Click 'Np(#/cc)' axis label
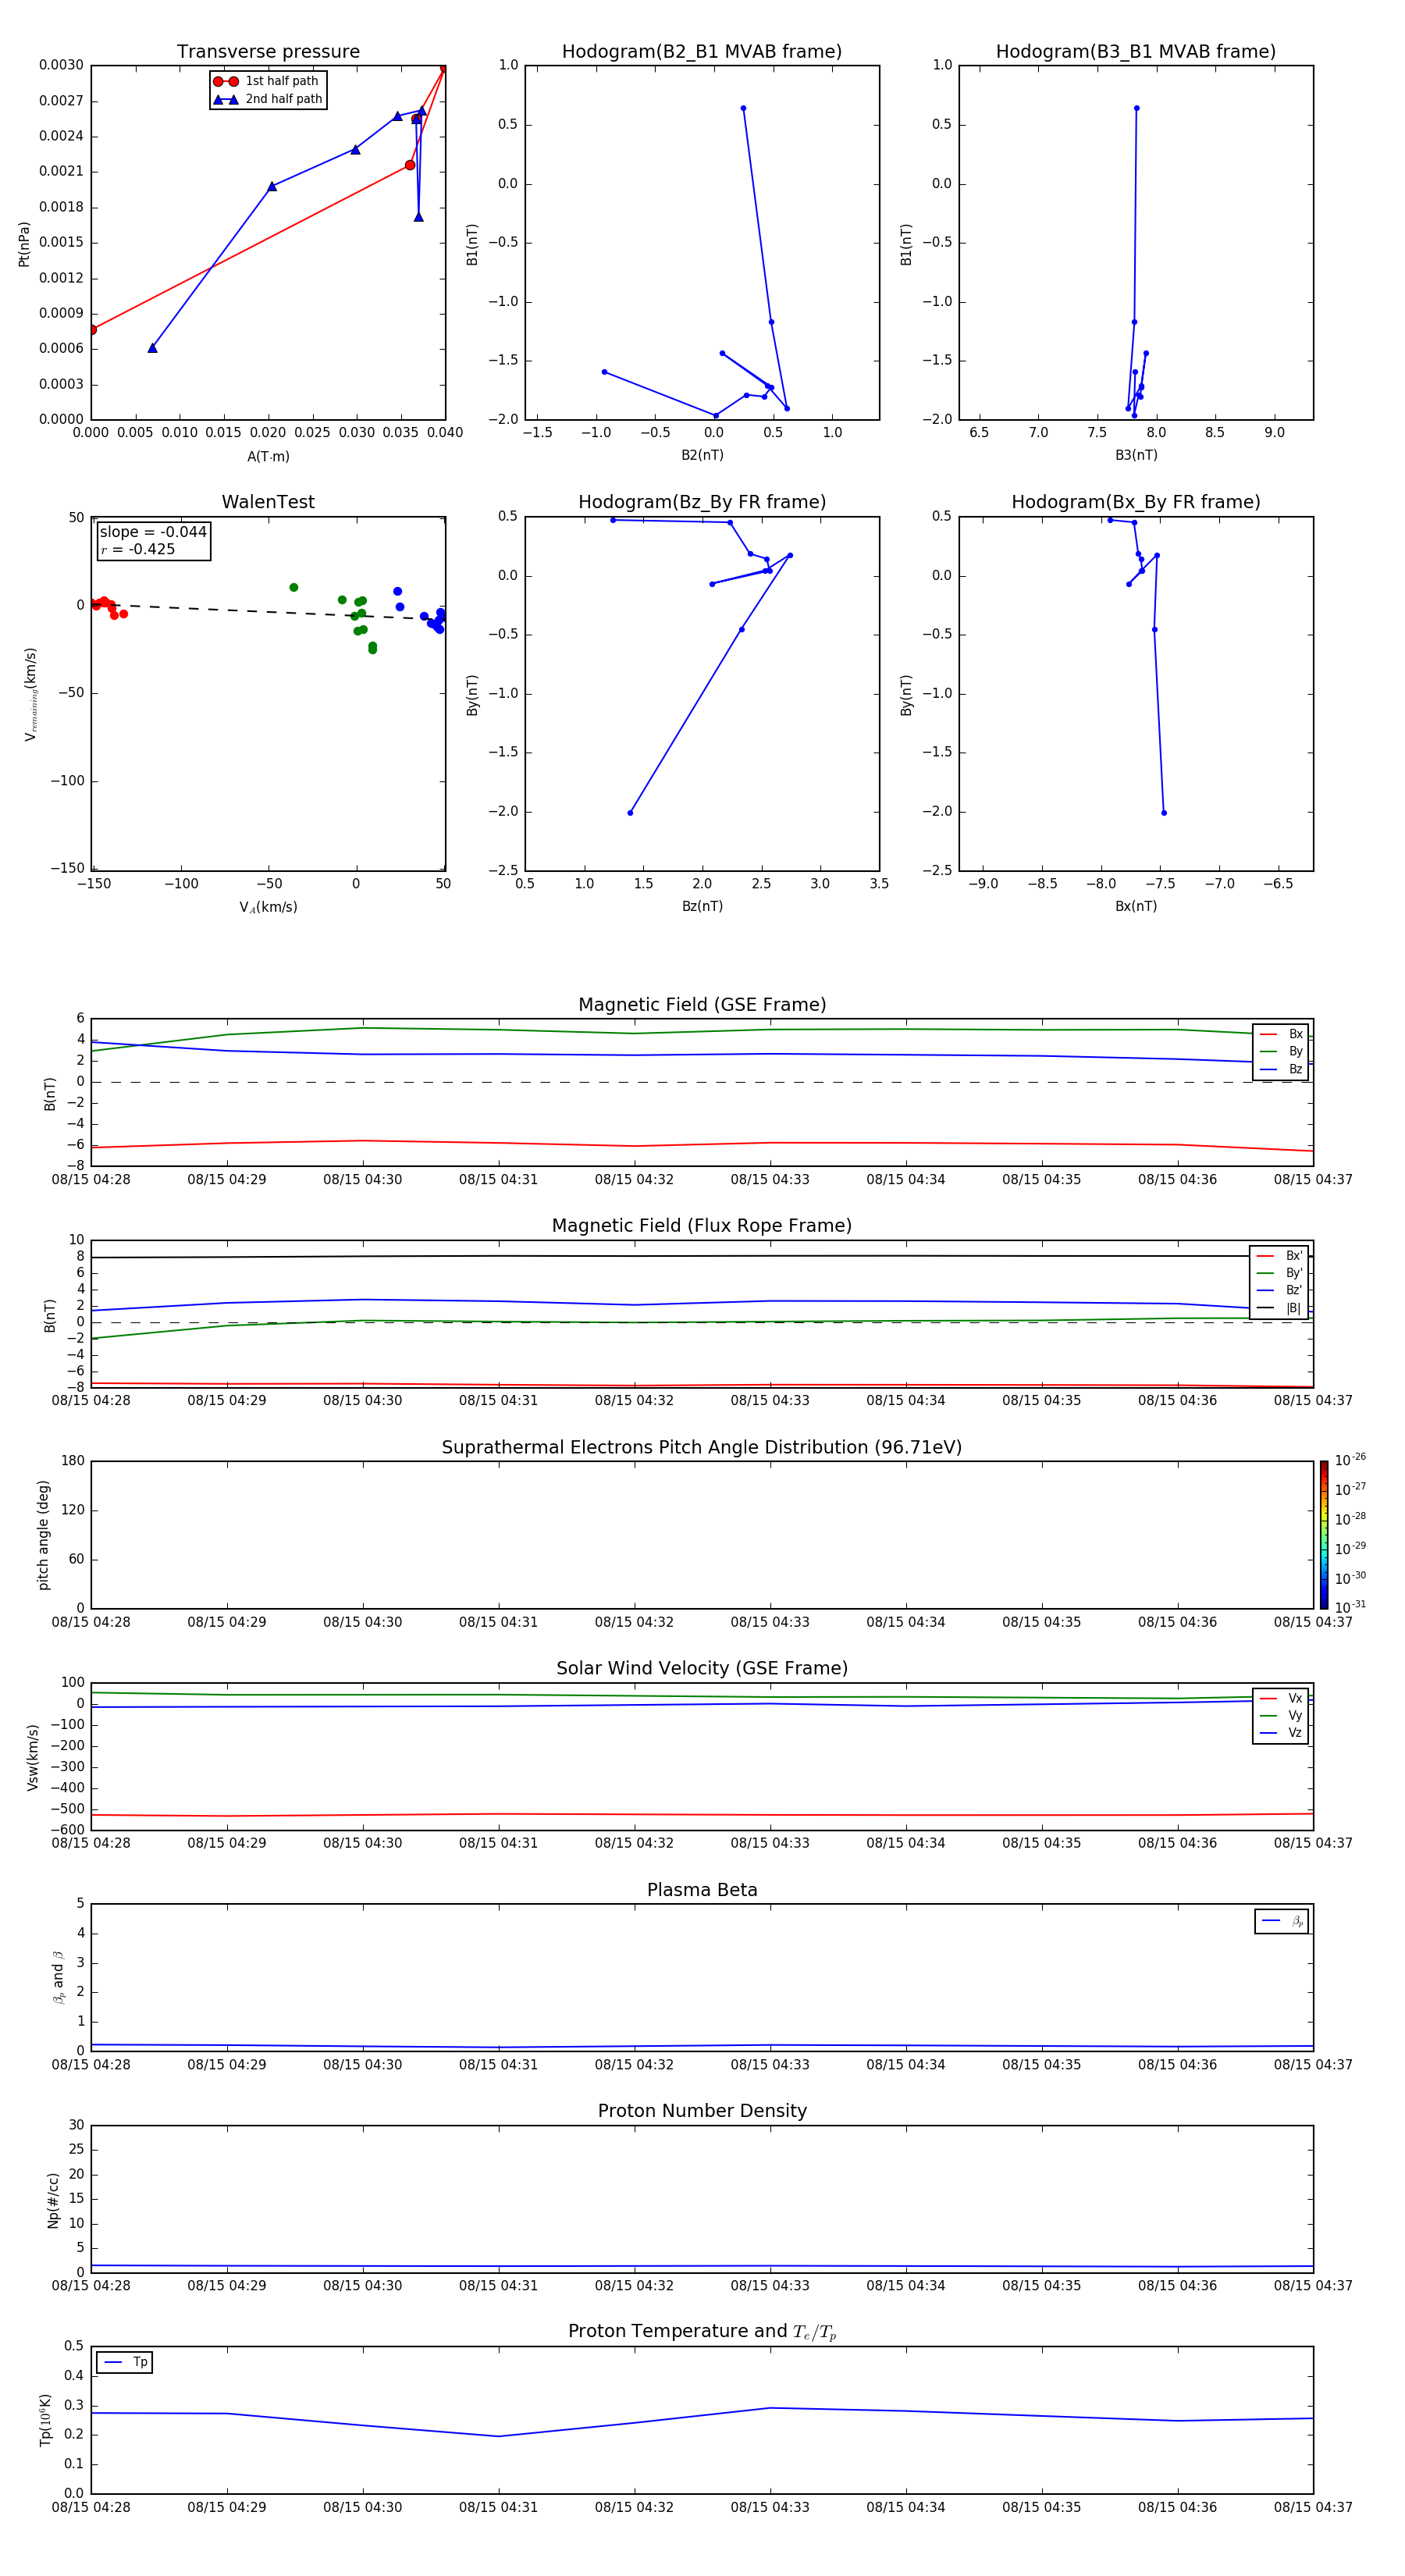This screenshot has width=1405, height=2576. click(53, 2199)
